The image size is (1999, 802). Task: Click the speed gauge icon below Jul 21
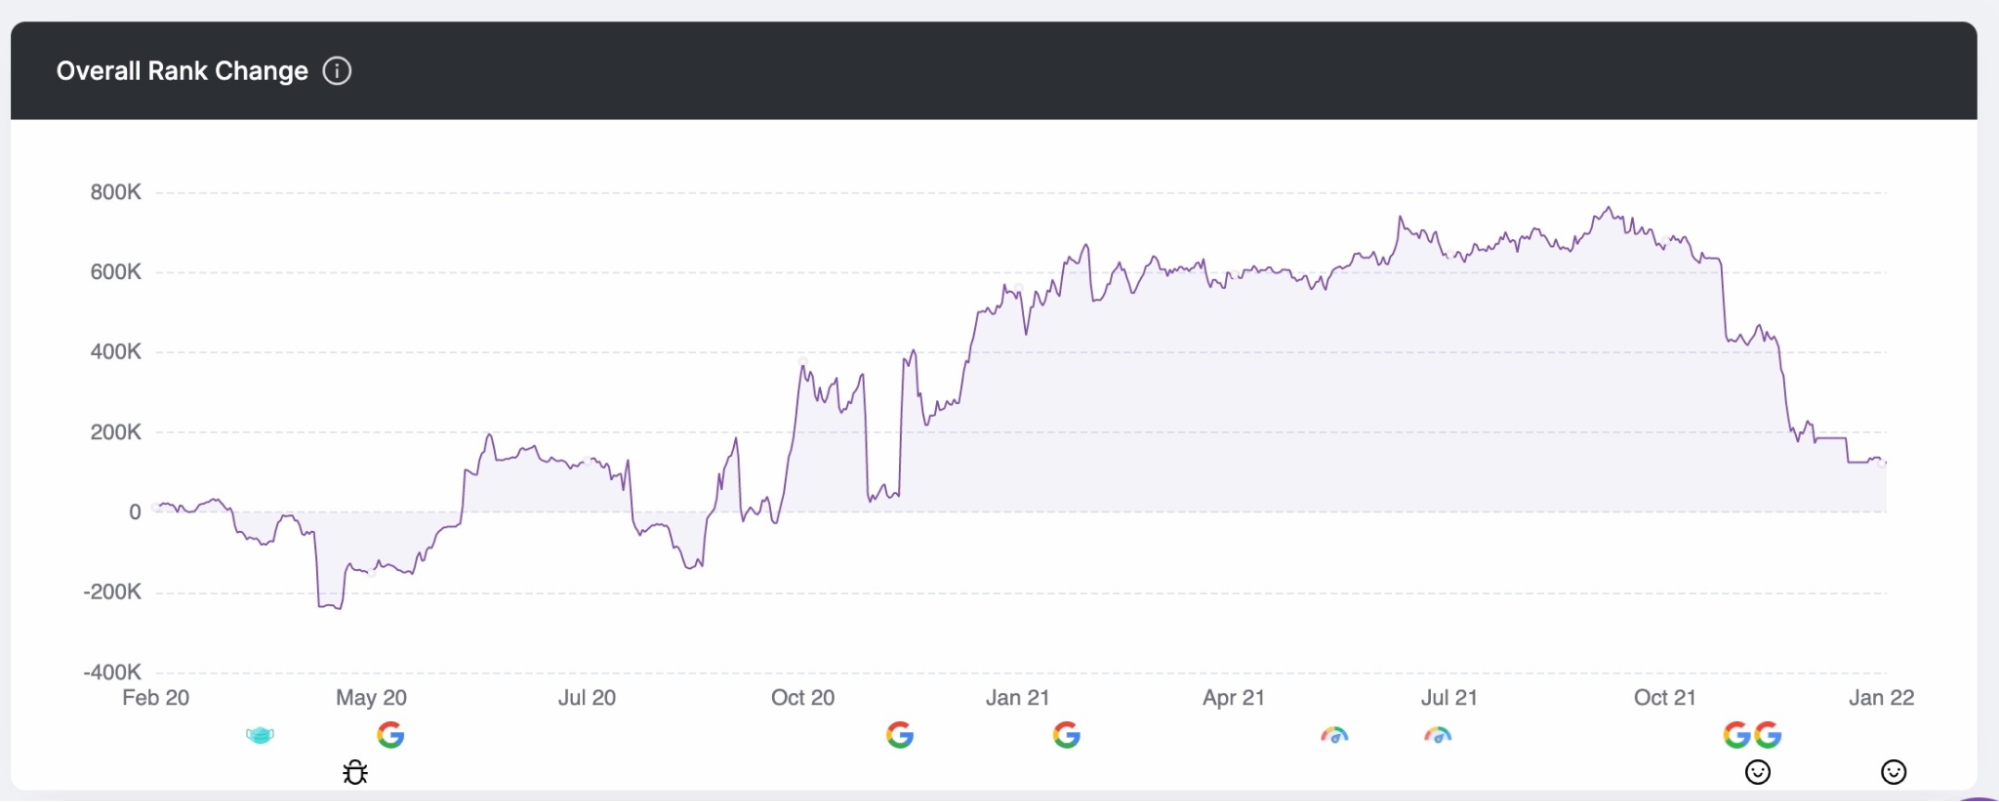[x=1438, y=736]
